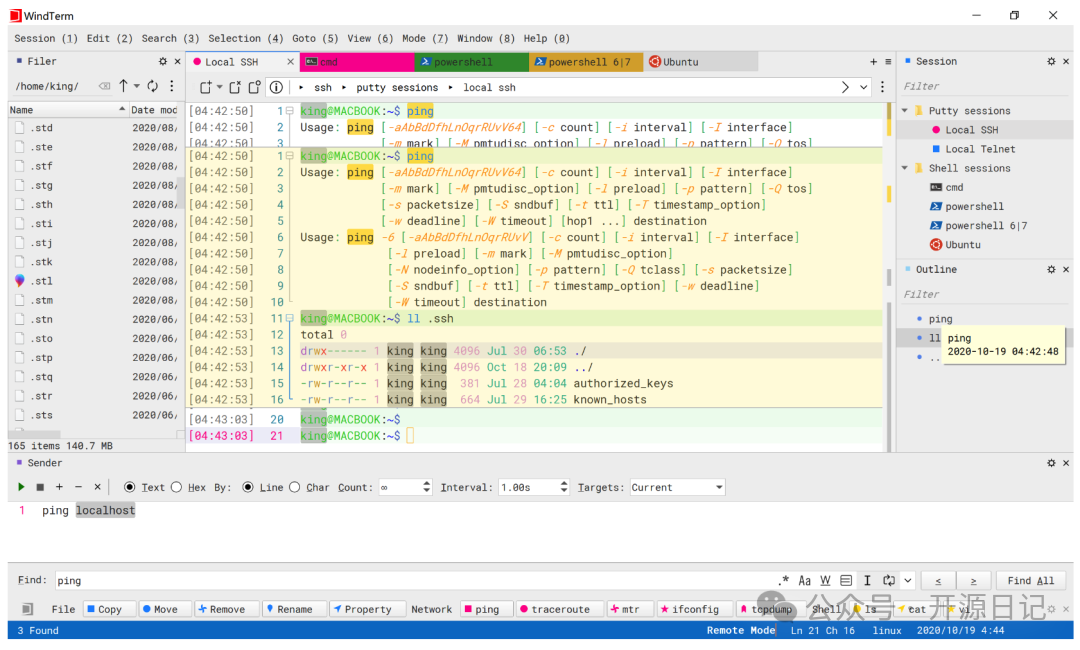Toggle match case Aa in Find

coord(805,580)
